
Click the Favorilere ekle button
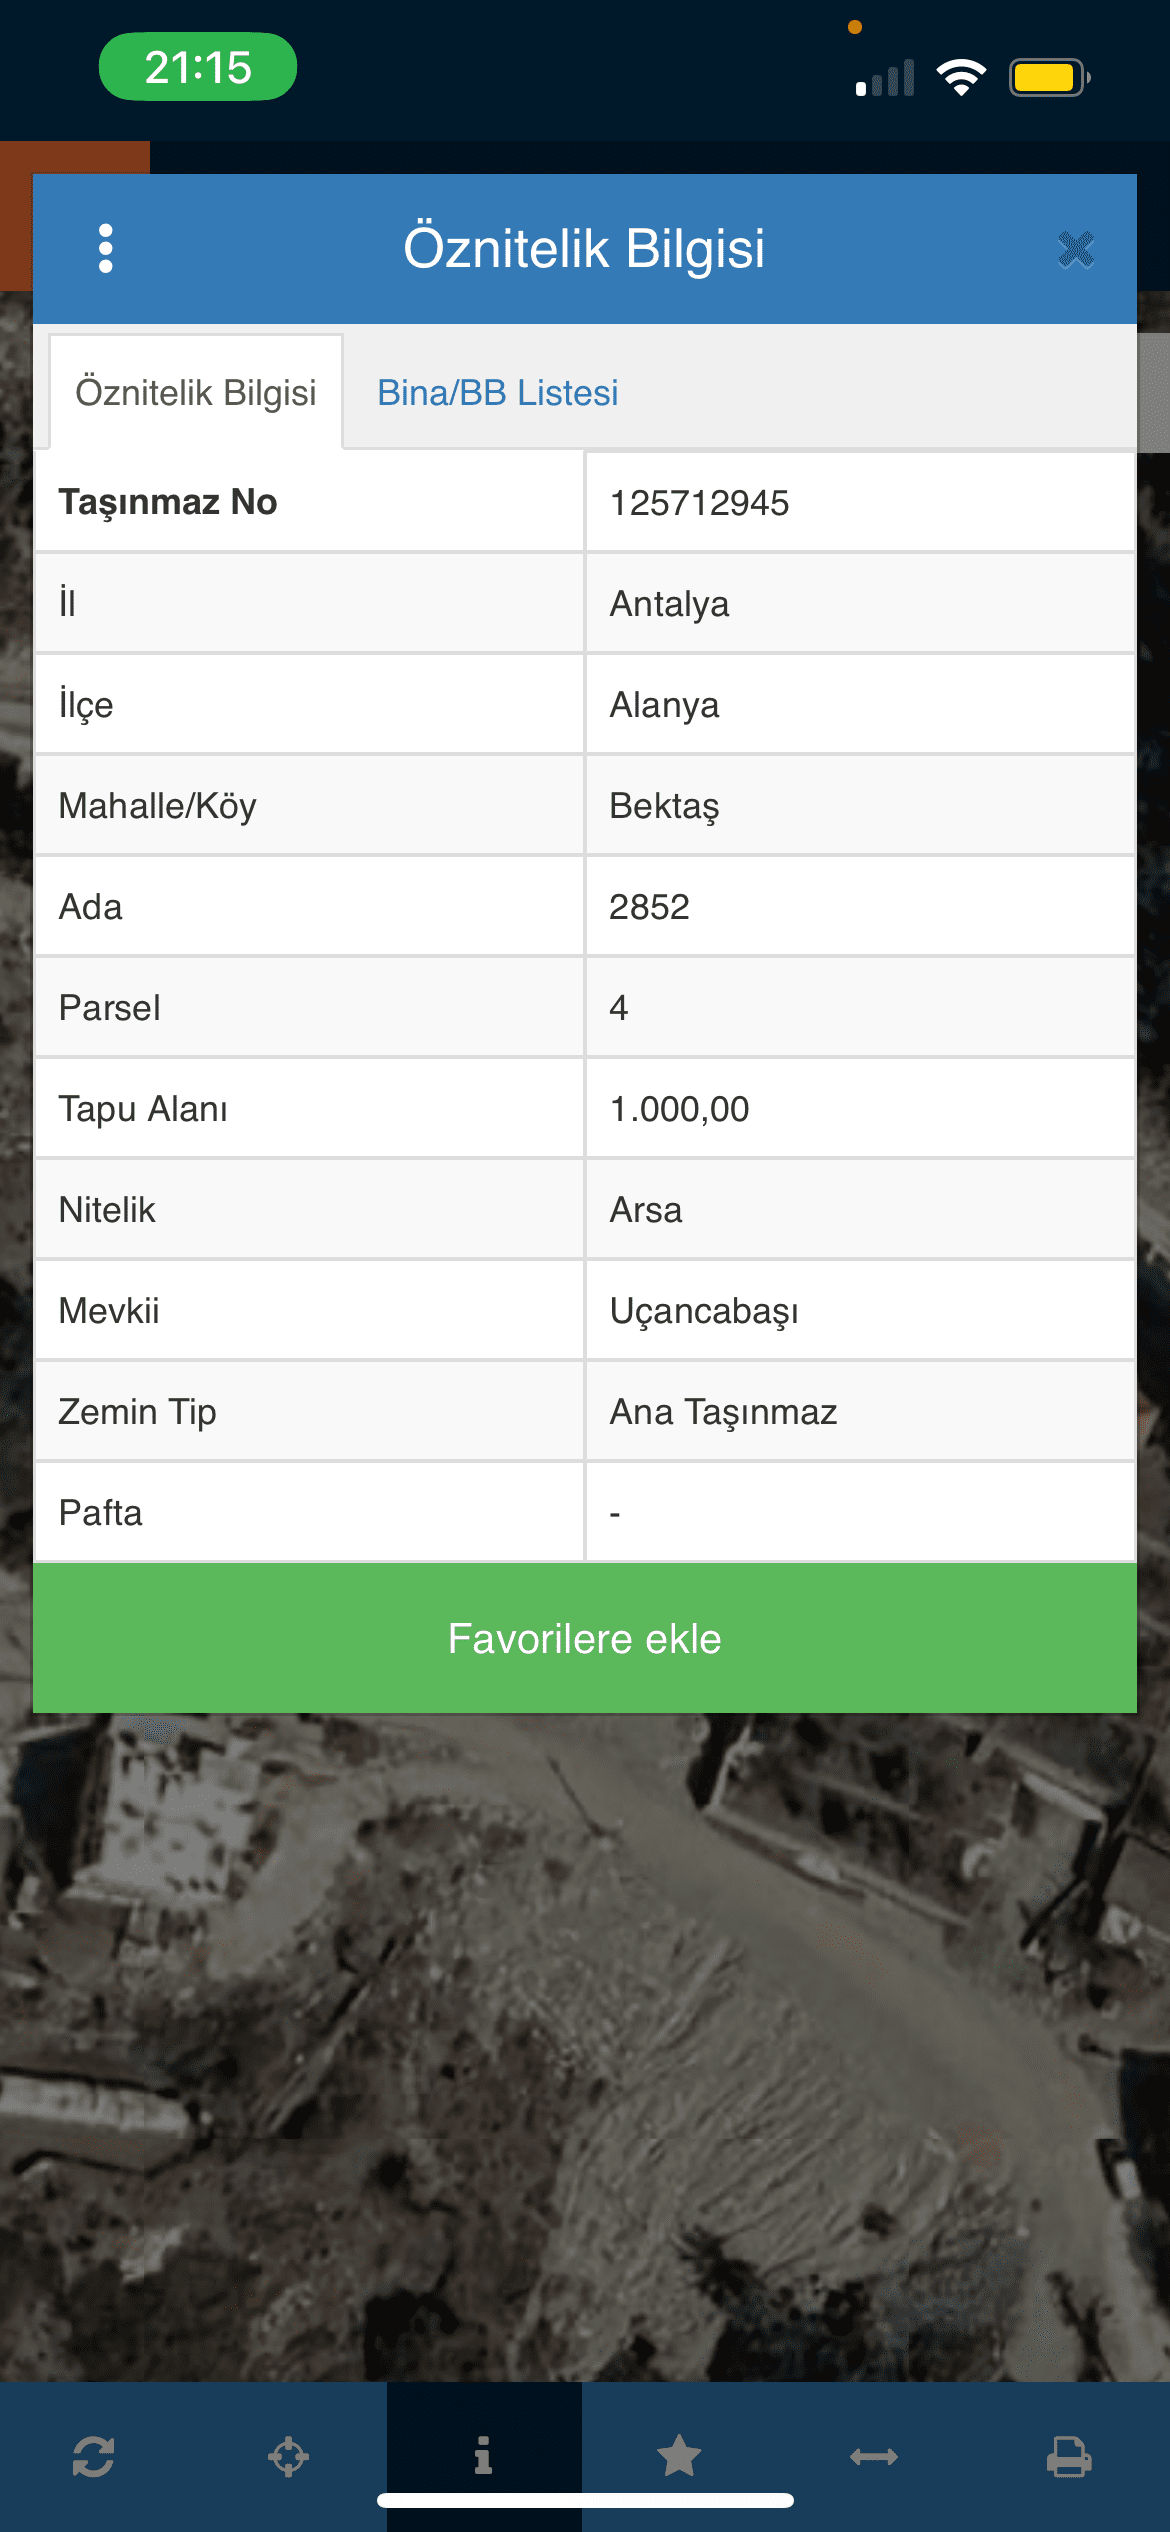tap(585, 1638)
